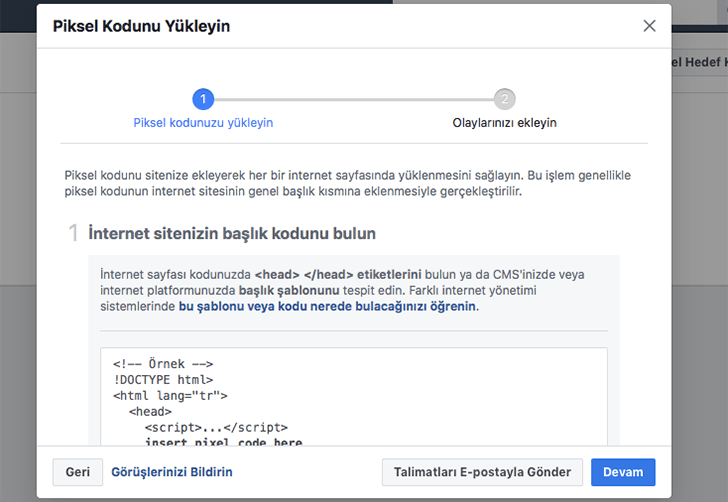Click Talimatları E-postayla Gönder button
This screenshot has height=502, width=728.
(482, 472)
